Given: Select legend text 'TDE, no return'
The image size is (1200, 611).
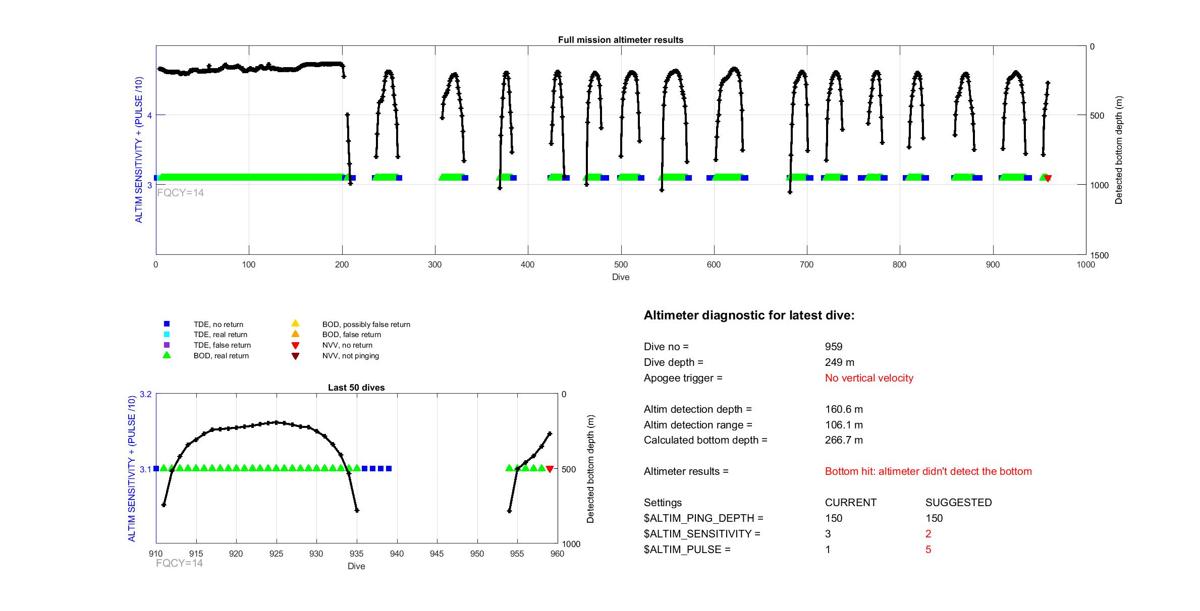Looking at the screenshot, I should [x=218, y=325].
